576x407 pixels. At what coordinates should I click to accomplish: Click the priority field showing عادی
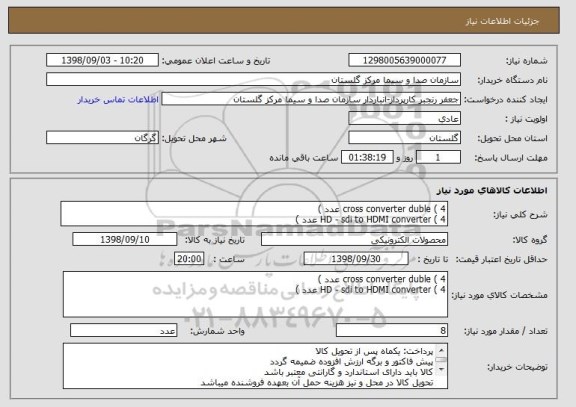click(404, 119)
